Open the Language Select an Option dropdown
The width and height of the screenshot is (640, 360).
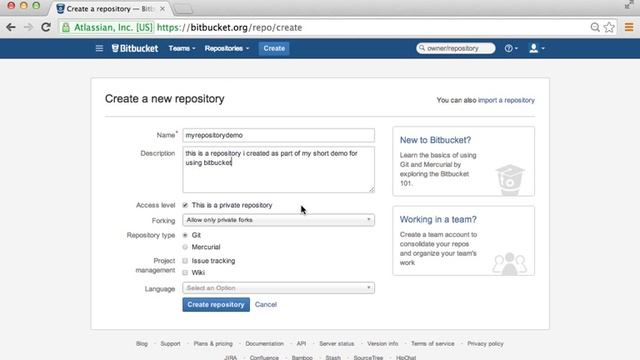(278, 288)
